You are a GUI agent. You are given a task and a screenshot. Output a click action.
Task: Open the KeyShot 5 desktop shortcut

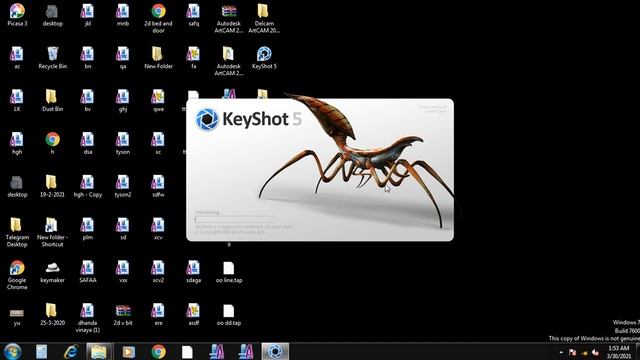coord(264,58)
